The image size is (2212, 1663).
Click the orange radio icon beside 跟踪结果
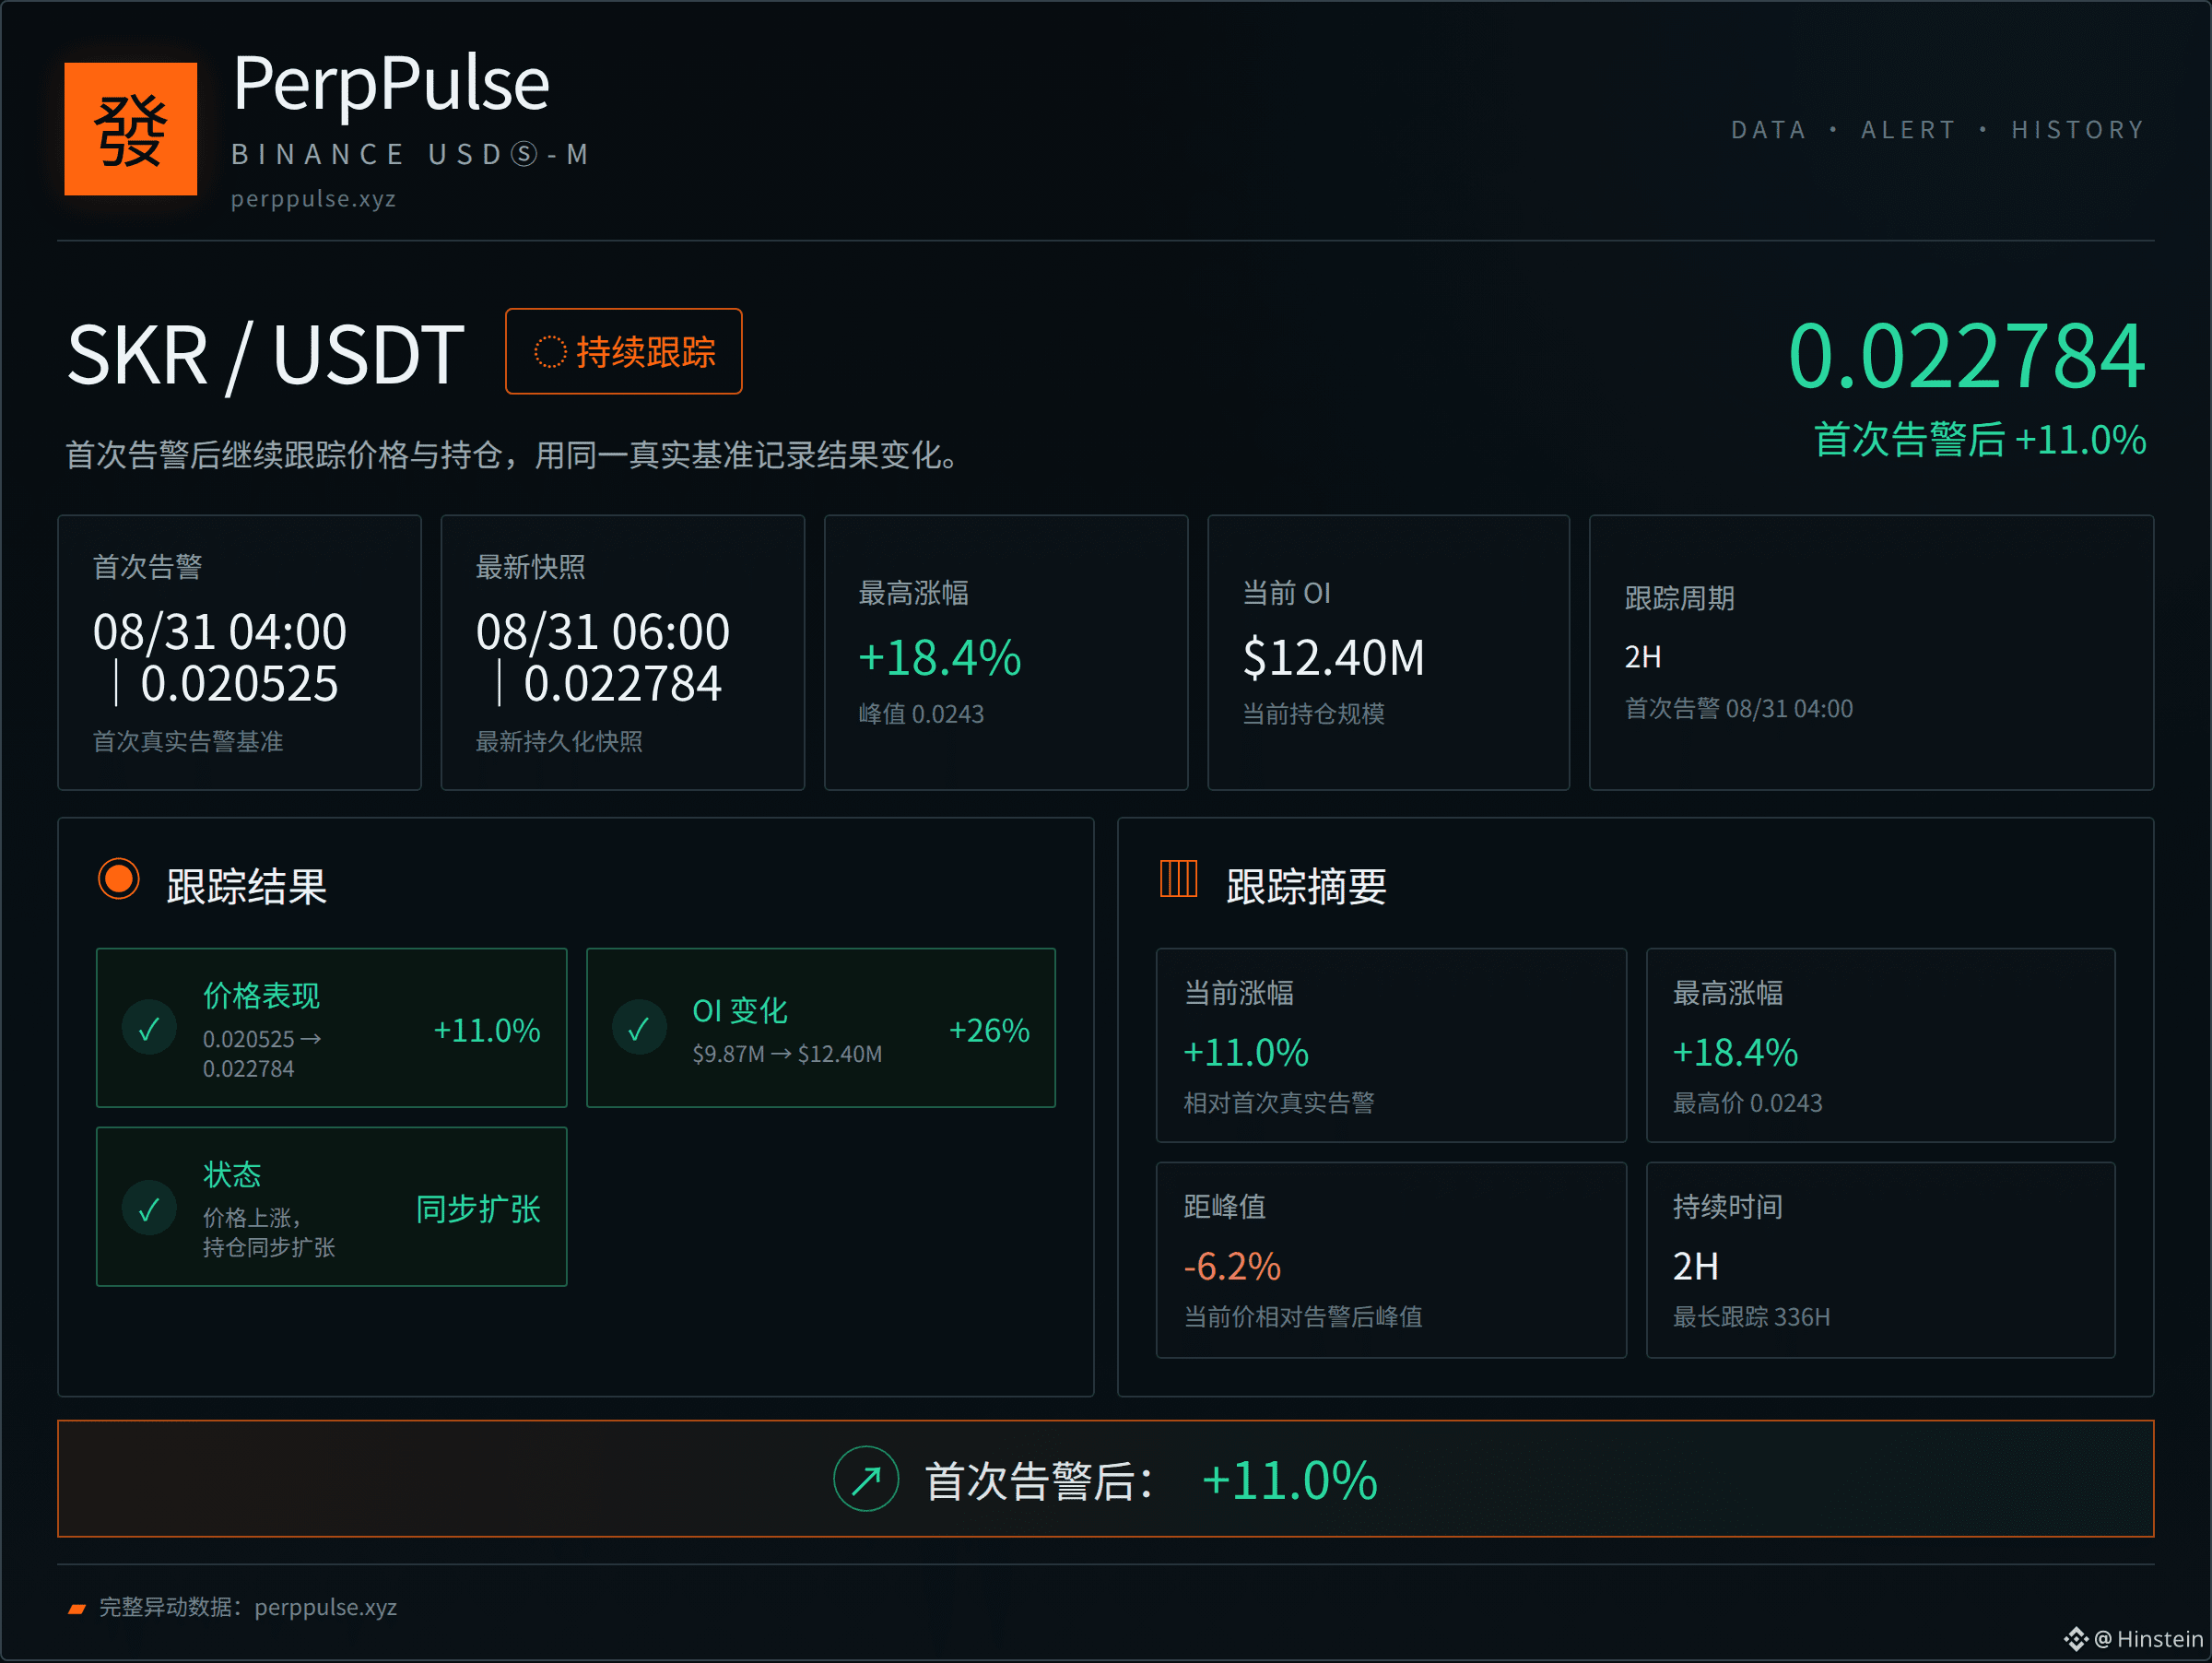[119, 879]
